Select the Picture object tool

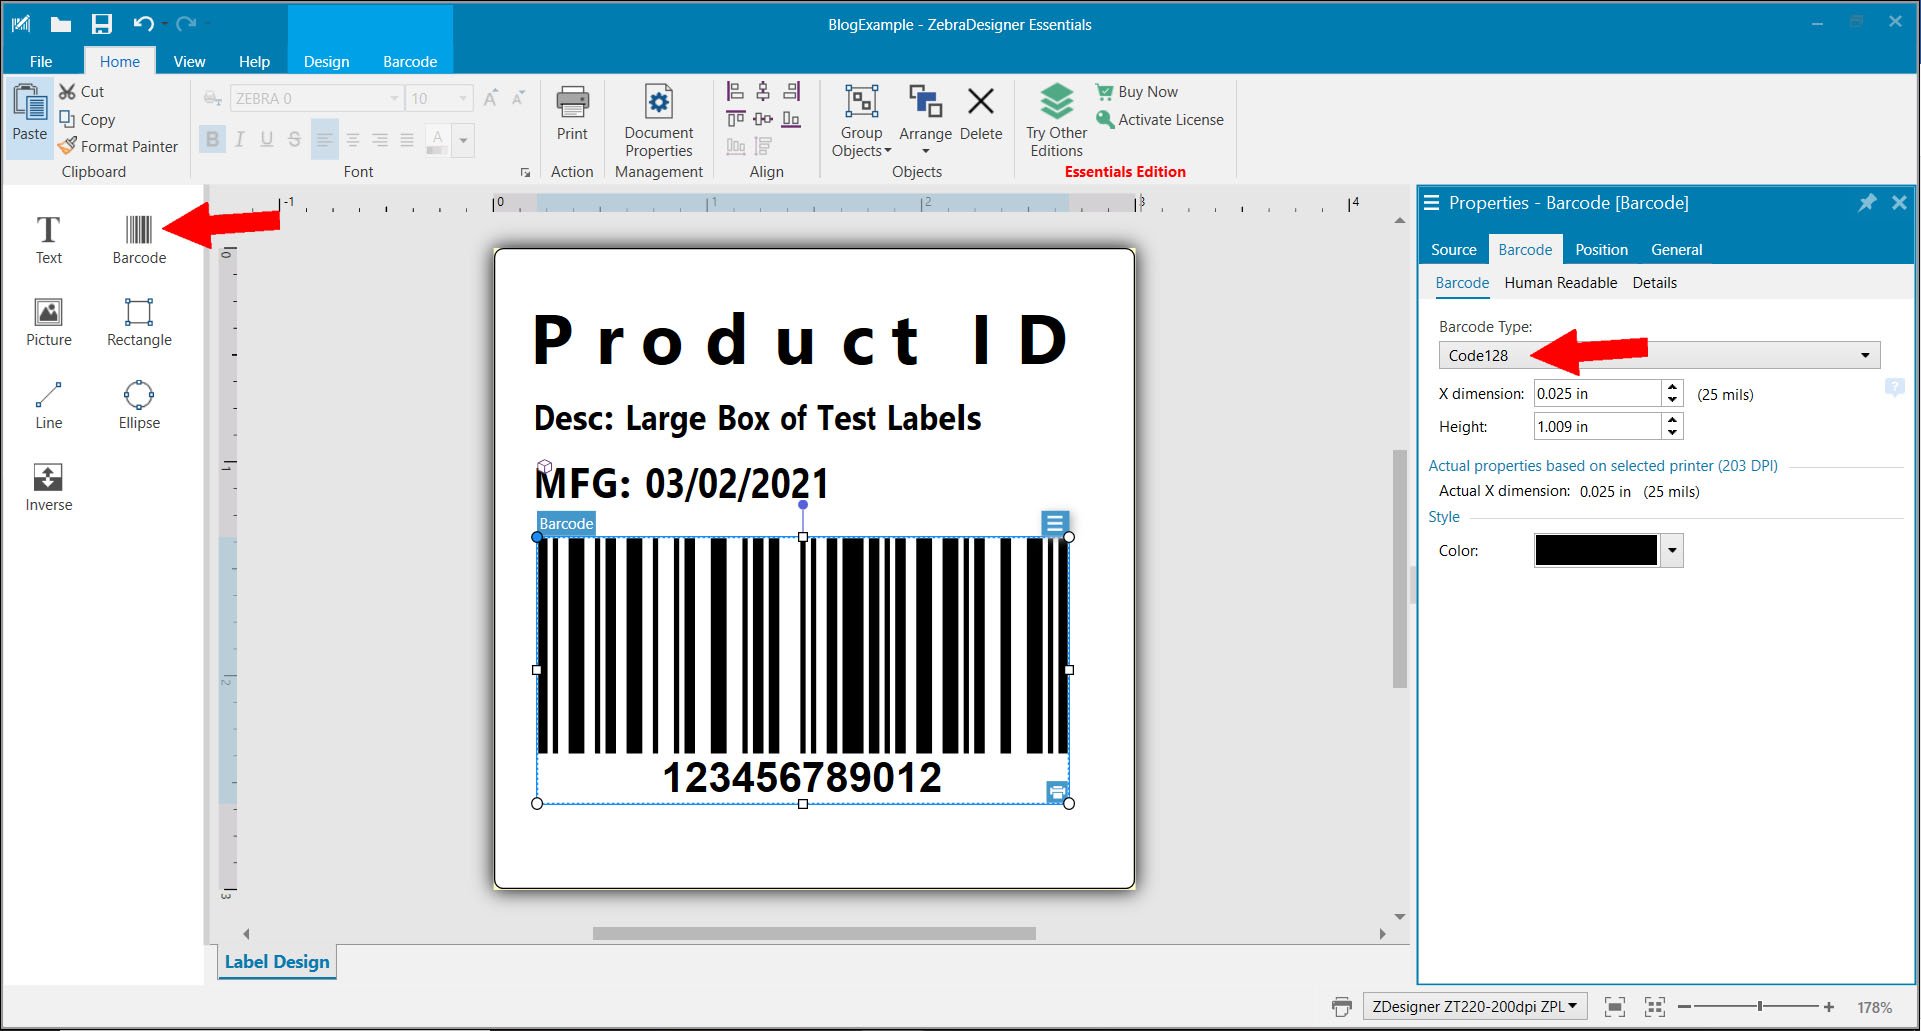click(x=48, y=322)
